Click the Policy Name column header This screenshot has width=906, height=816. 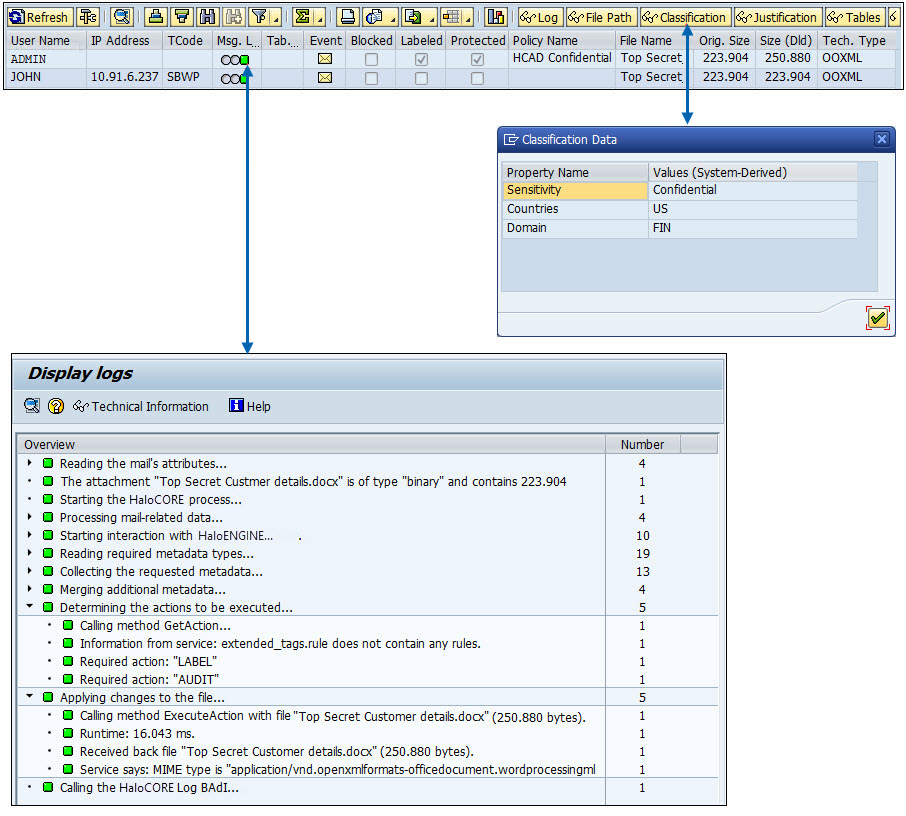(x=561, y=40)
